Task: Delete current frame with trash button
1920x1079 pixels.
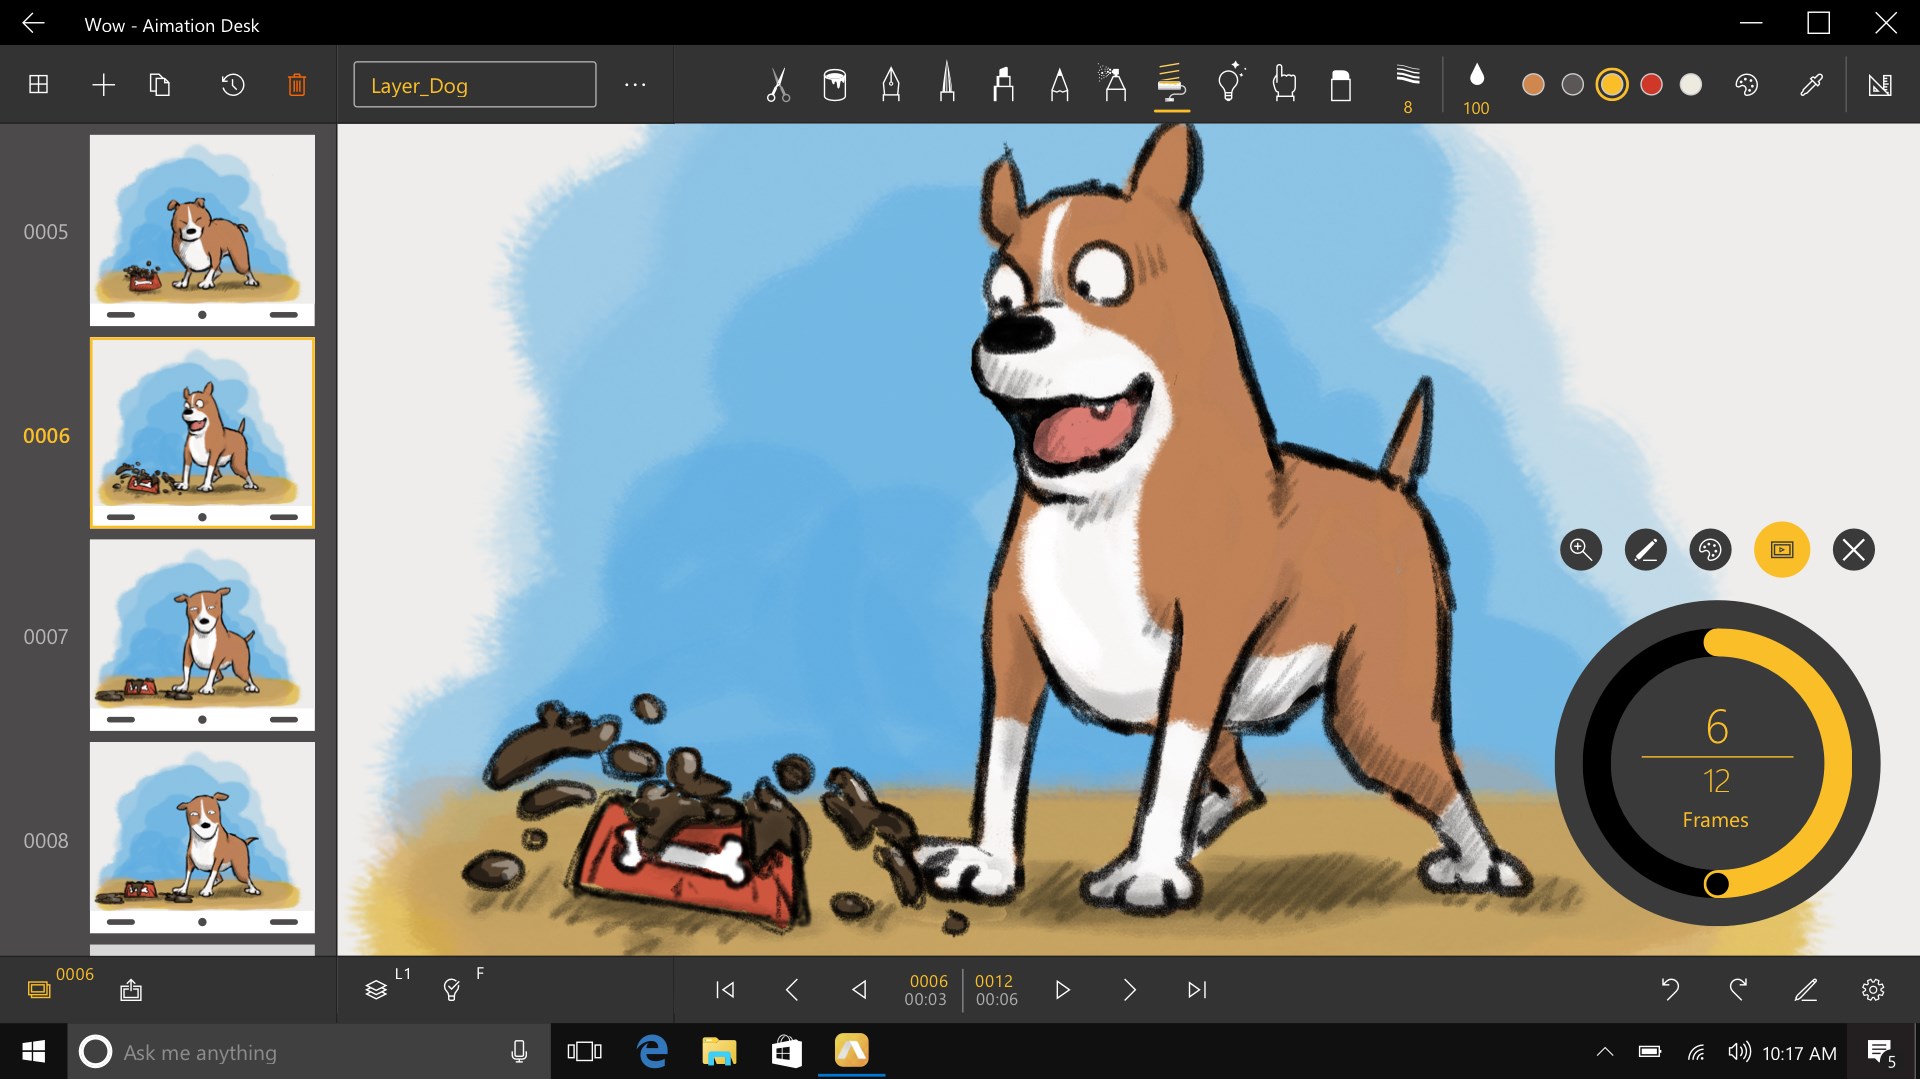Action: (296, 85)
